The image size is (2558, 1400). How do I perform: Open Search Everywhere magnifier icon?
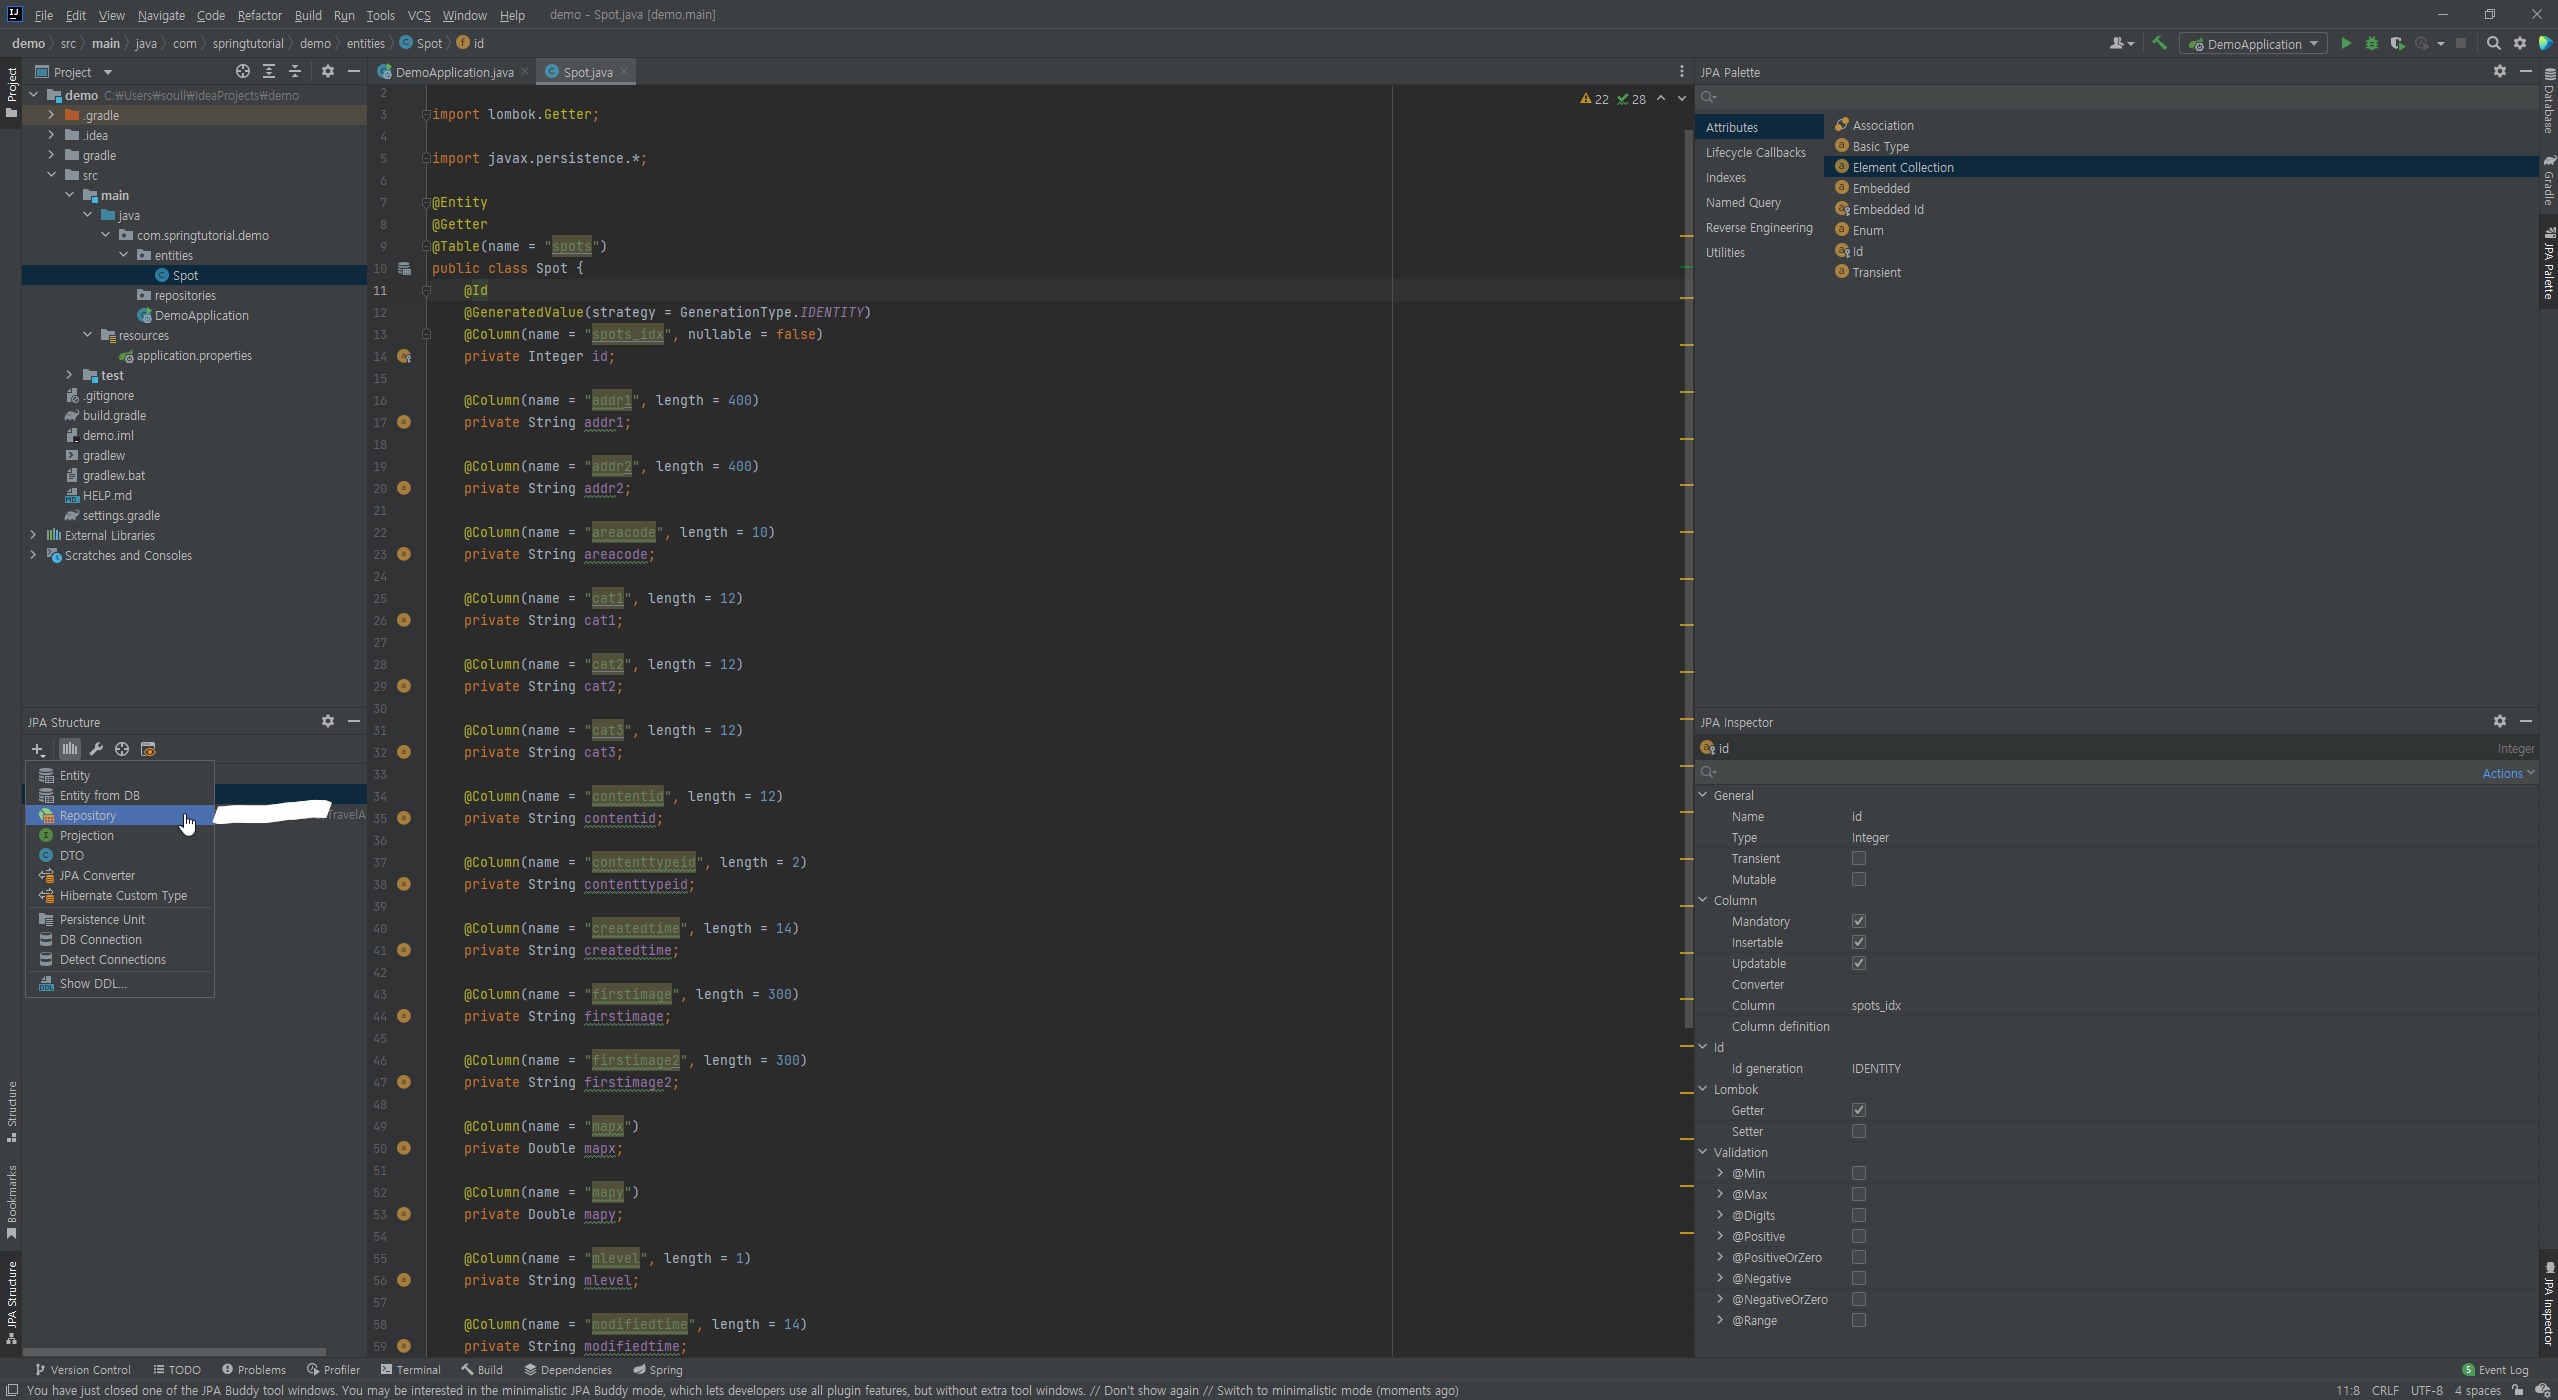click(x=2493, y=43)
